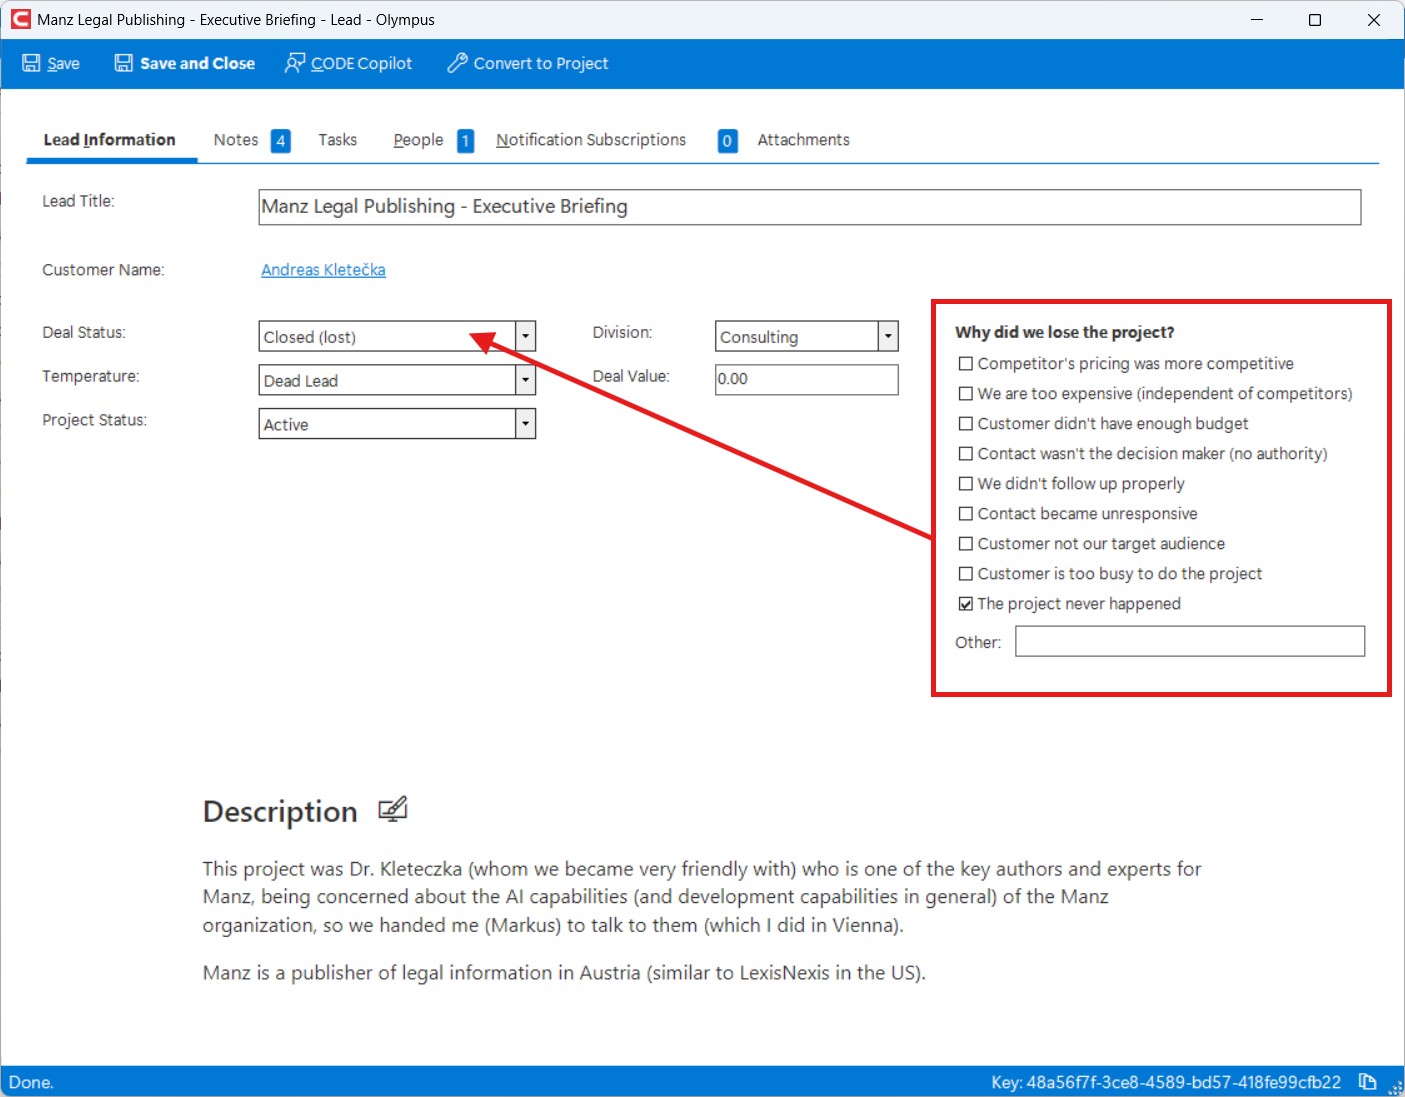Click the Save and Close disk icon

pyautogui.click(x=123, y=63)
